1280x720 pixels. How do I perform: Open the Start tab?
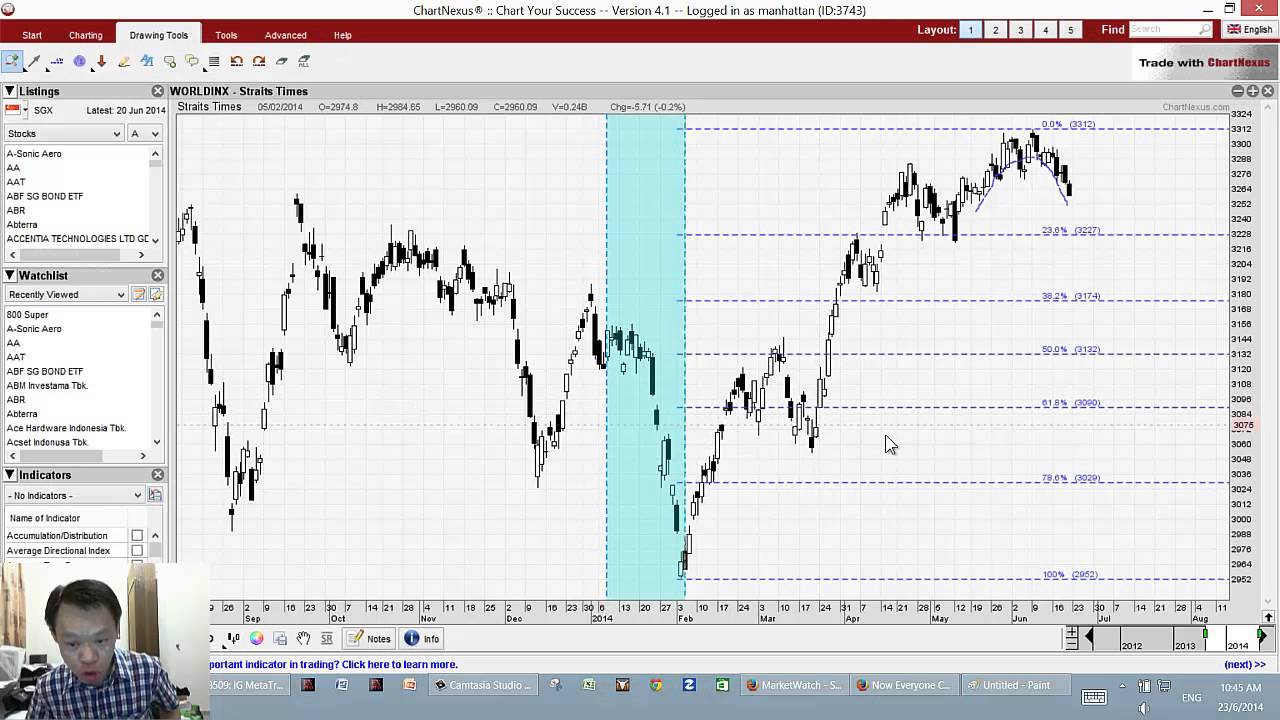32,35
